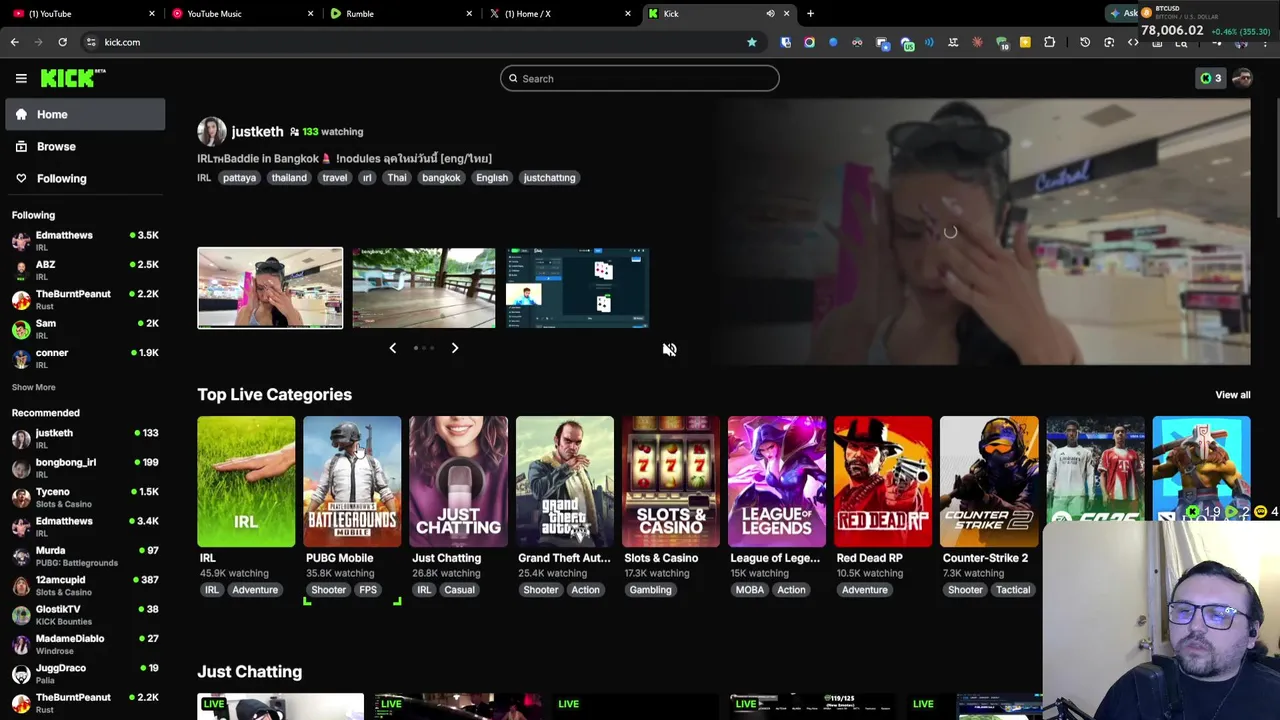Select the wooden deck stream thumbnail
The image size is (1280, 720).
[423, 288]
